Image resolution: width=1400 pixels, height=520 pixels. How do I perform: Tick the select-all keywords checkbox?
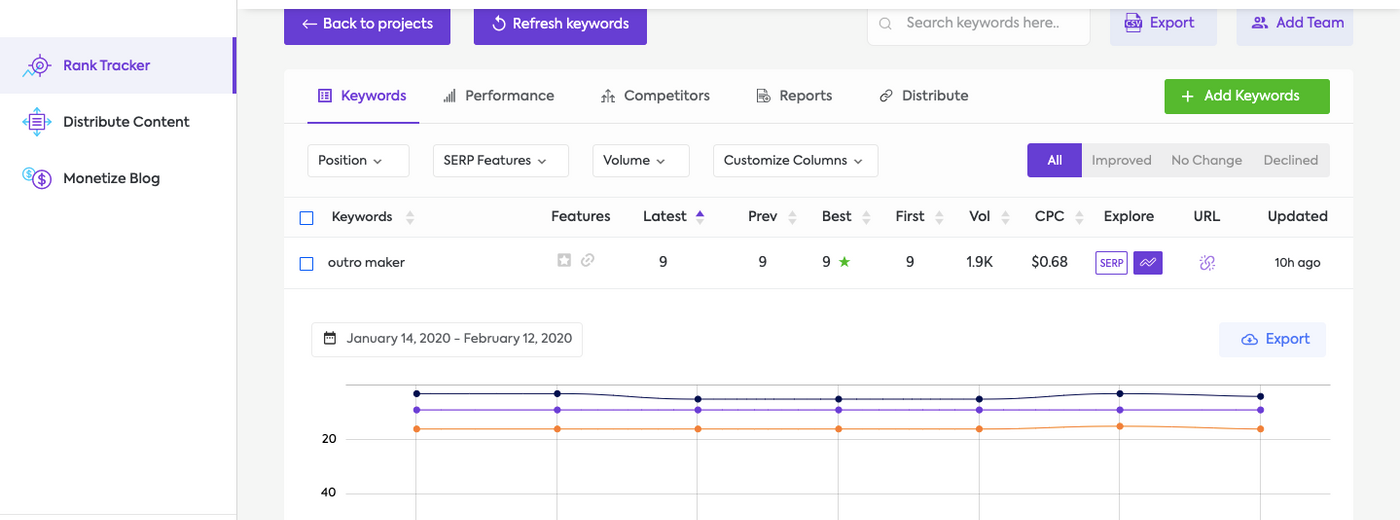click(307, 217)
